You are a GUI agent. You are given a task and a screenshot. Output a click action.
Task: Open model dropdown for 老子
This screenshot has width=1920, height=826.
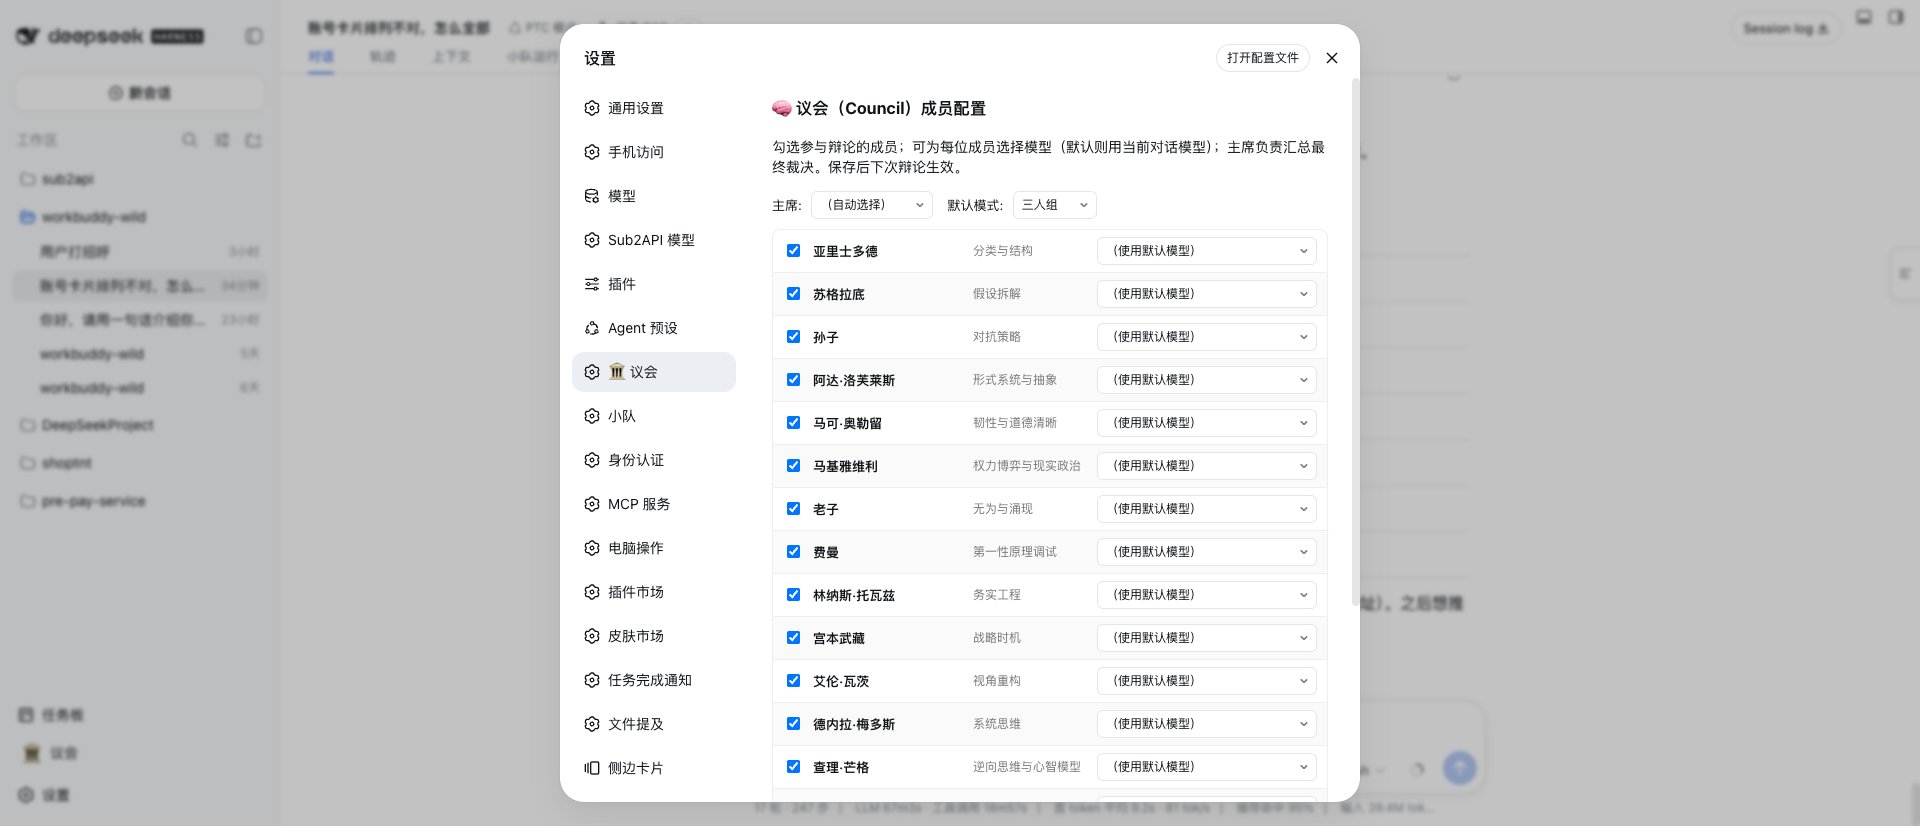pos(1207,509)
